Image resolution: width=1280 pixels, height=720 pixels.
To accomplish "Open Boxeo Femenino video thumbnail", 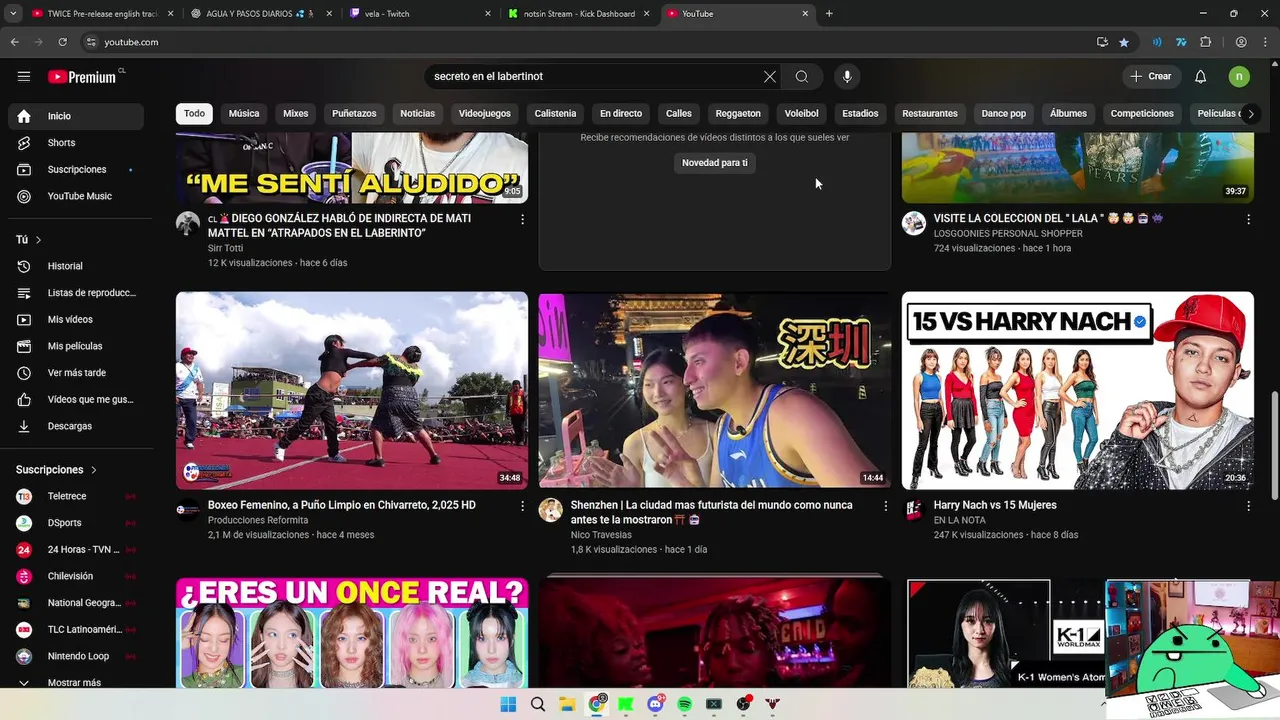I will click(x=352, y=390).
